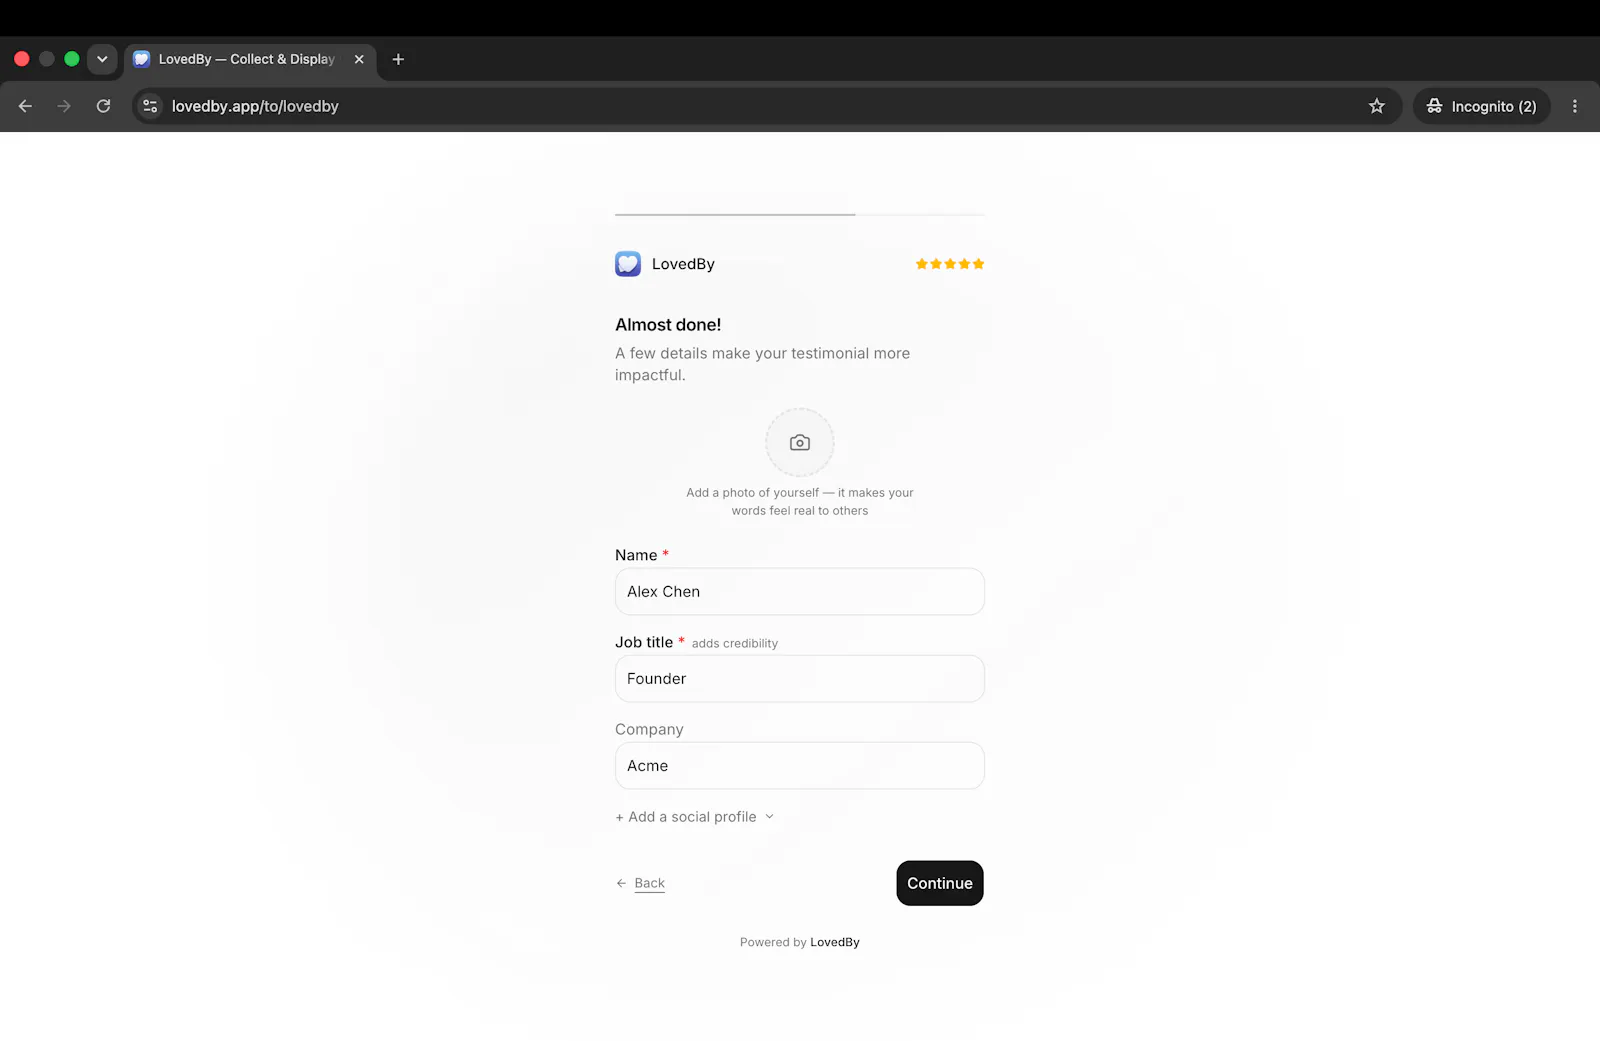Open site information icon in address bar
This screenshot has width=1600, height=1041.
coord(150,106)
